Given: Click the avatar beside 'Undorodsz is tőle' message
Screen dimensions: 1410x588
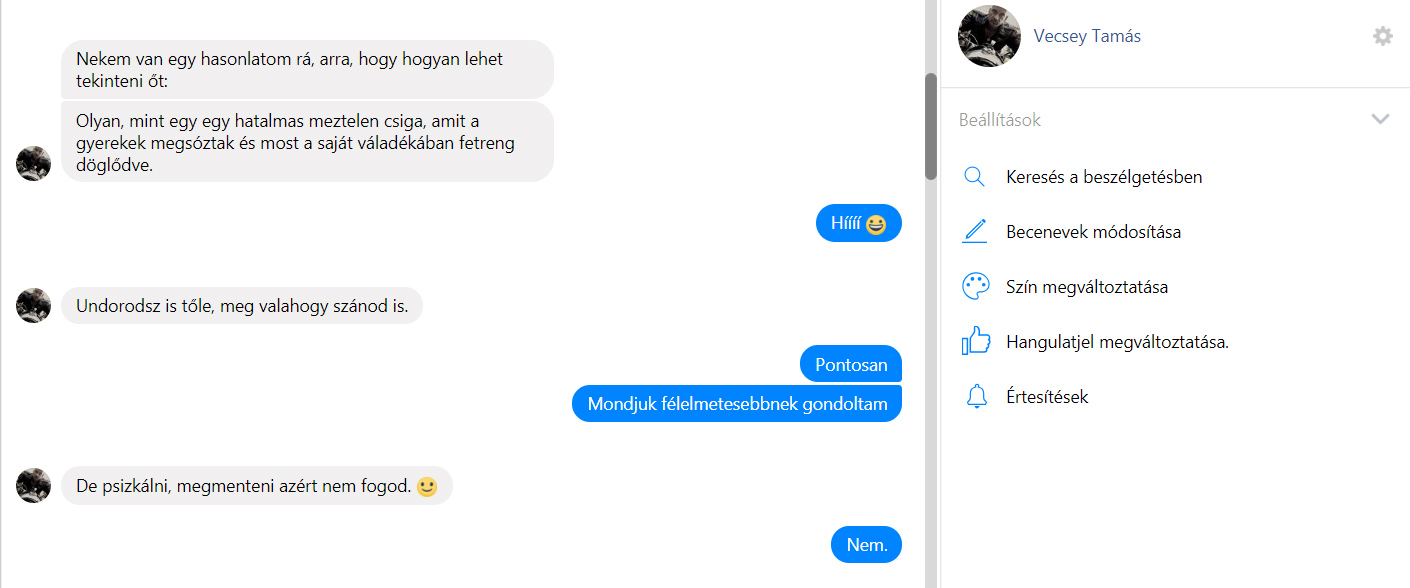Looking at the screenshot, I should 34,306.
